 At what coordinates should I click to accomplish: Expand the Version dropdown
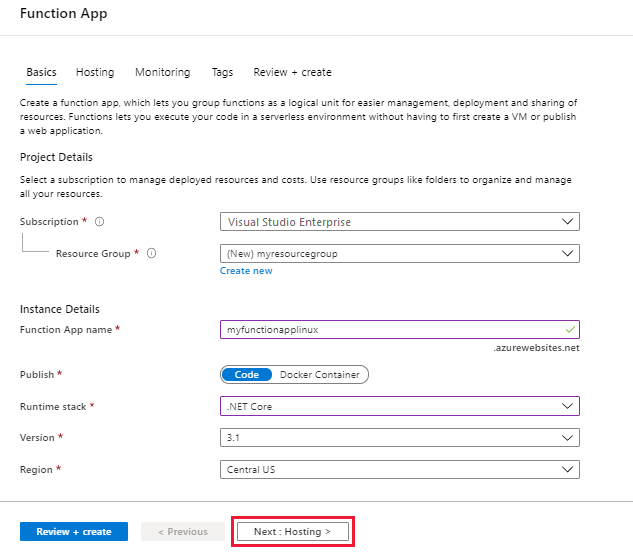pyautogui.click(x=399, y=438)
